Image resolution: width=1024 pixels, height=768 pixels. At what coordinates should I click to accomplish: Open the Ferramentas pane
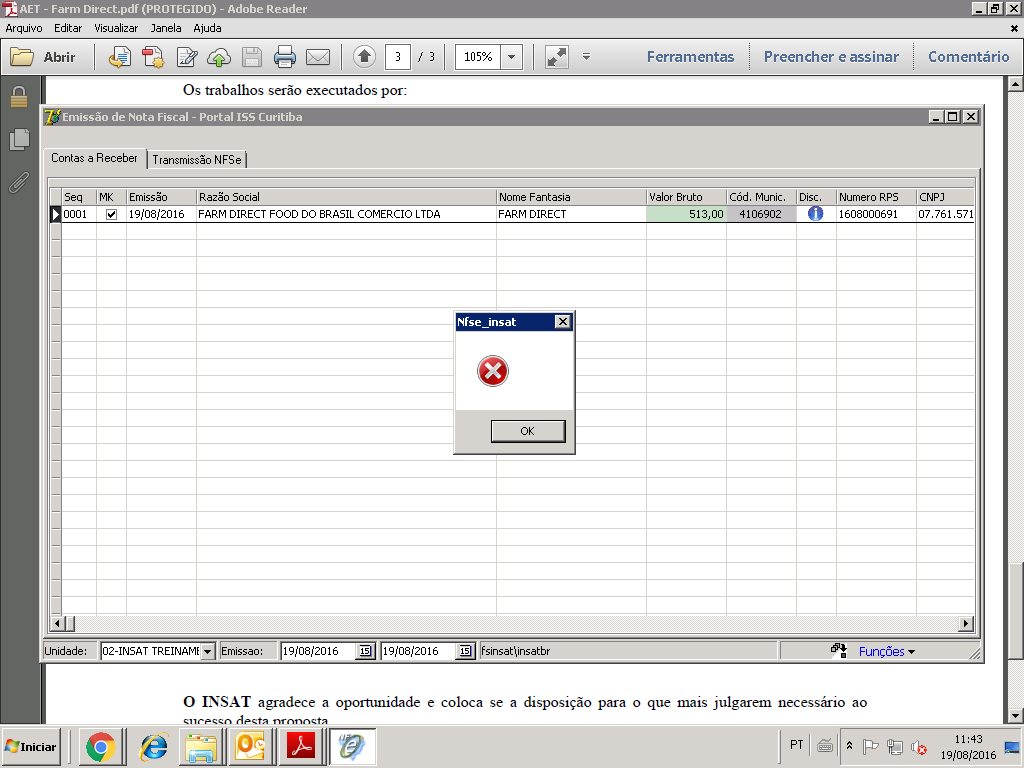690,57
